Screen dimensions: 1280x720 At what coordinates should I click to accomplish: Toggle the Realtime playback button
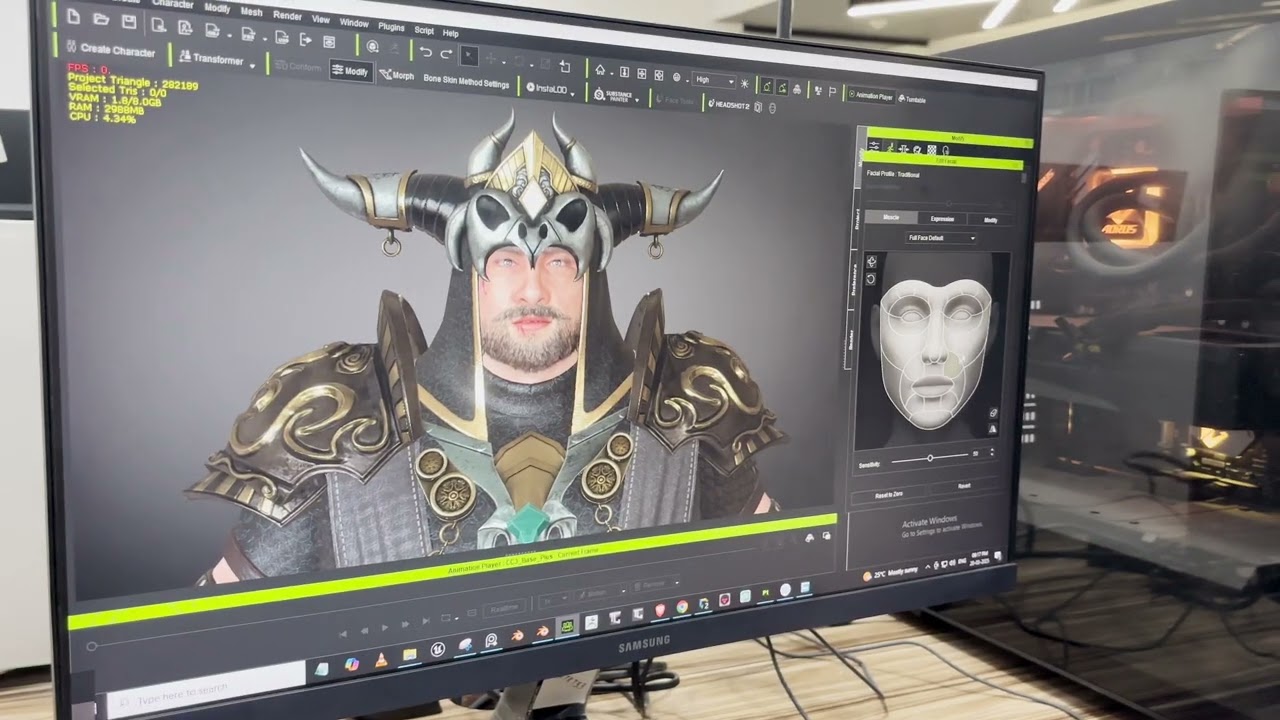coord(505,608)
